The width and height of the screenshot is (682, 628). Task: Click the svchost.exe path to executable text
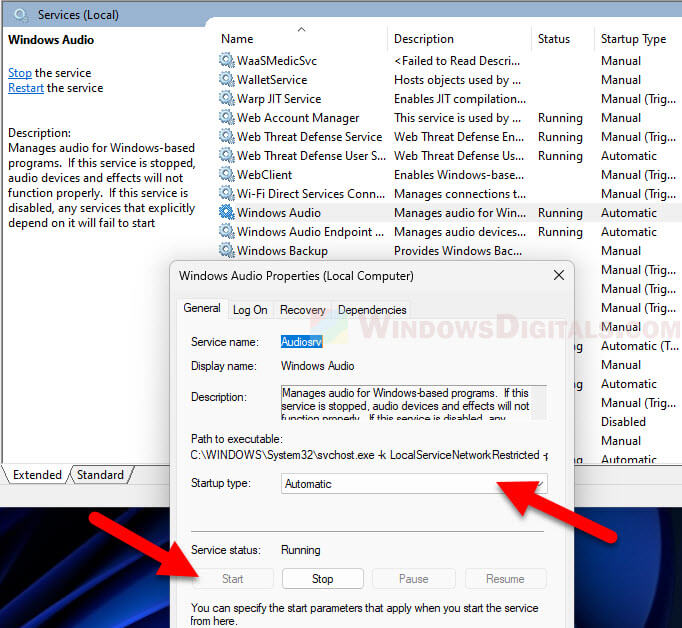point(369,455)
